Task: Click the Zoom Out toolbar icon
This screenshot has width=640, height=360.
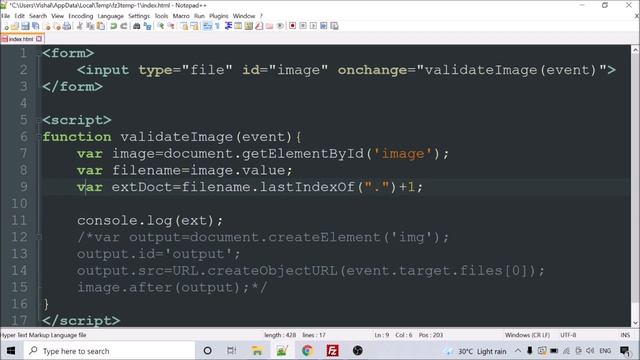Action: tap(171, 26)
